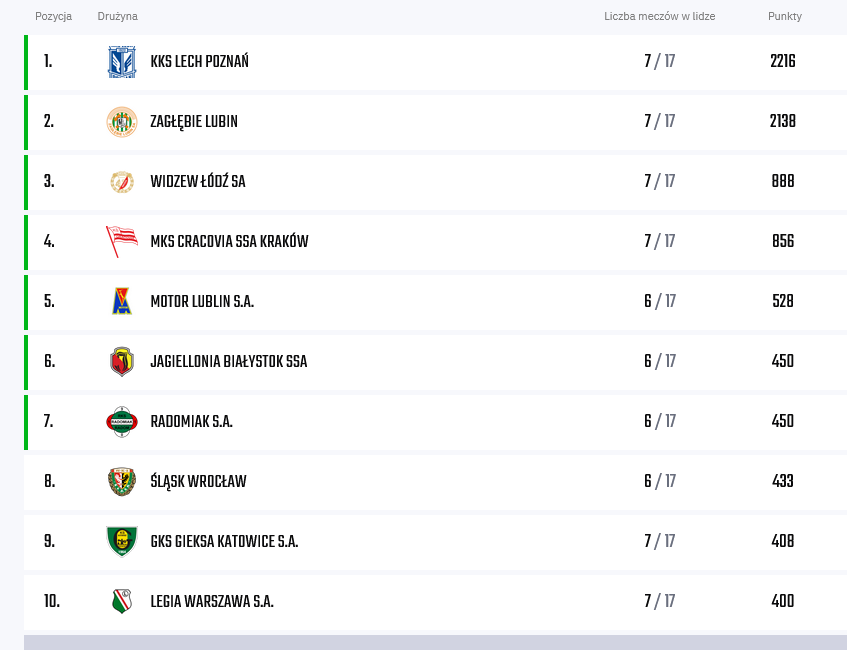
Task: Click the Pozycja column header
Action: [x=53, y=16]
